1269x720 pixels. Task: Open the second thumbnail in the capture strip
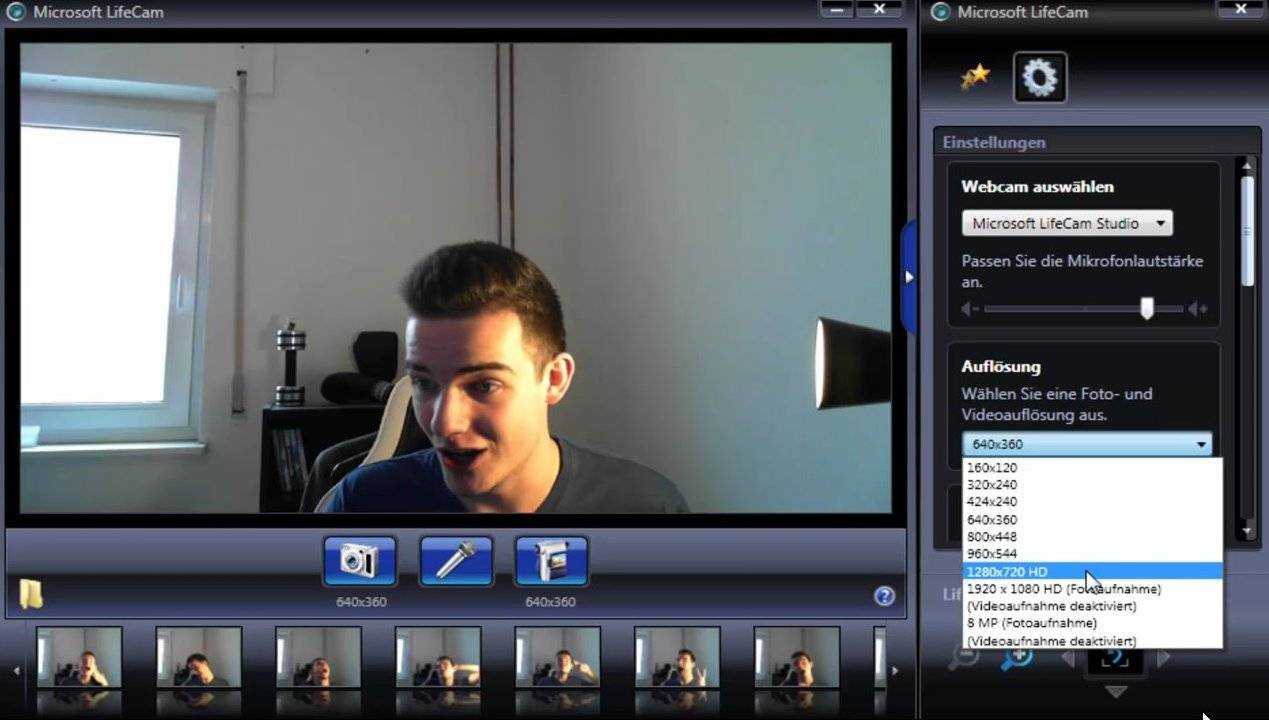tap(199, 657)
